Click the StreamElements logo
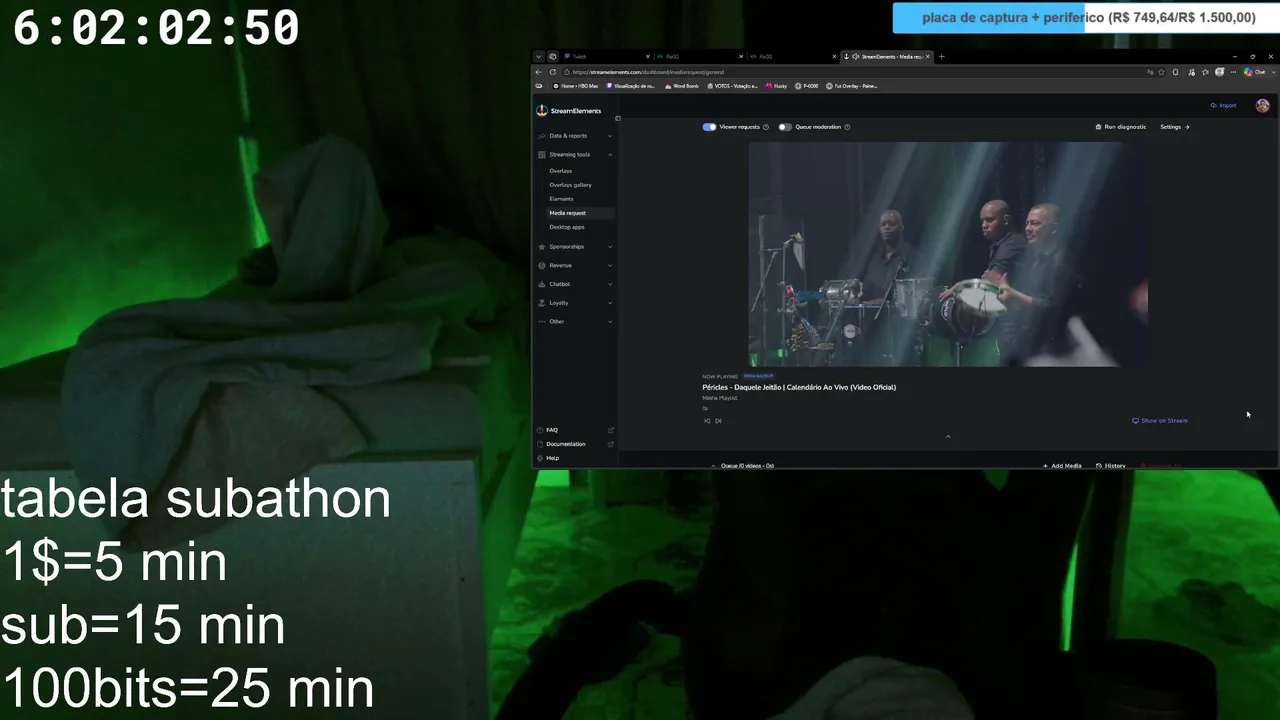This screenshot has height=720, width=1280. click(x=569, y=111)
